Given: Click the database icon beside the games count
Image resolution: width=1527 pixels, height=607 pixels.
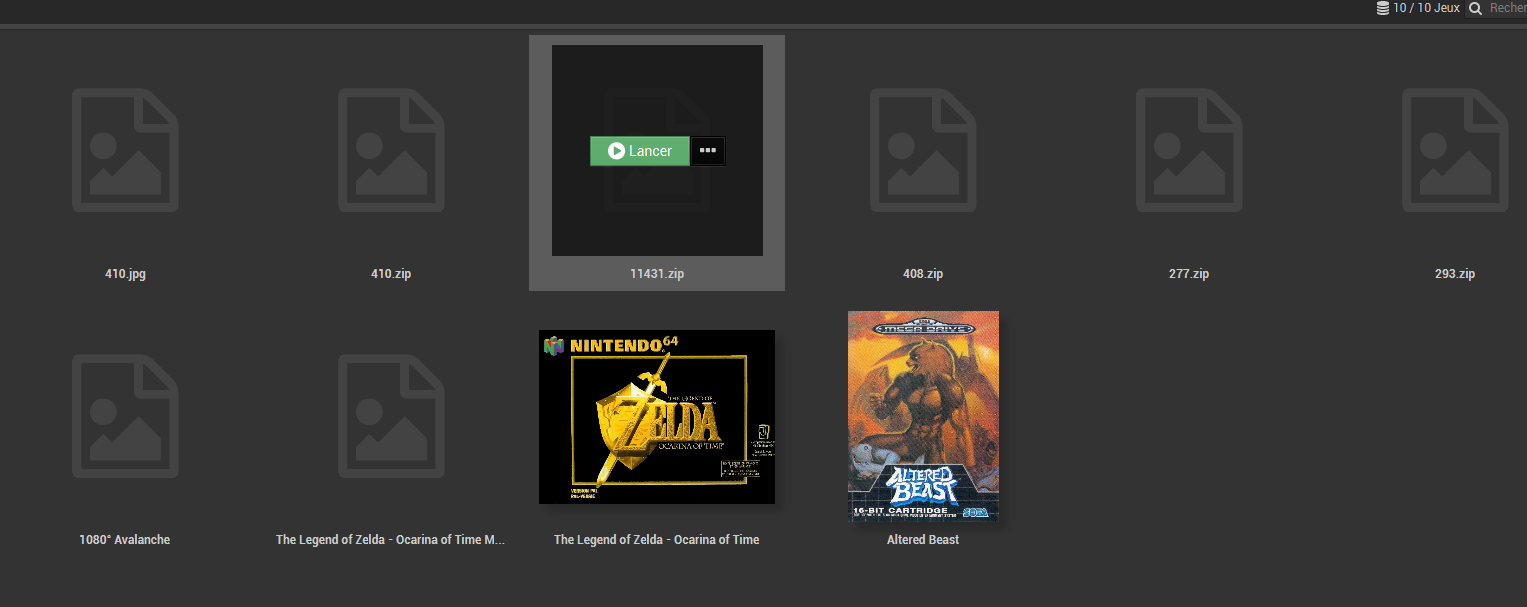Looking at the screenshot, I should [x=1383, y=8].
